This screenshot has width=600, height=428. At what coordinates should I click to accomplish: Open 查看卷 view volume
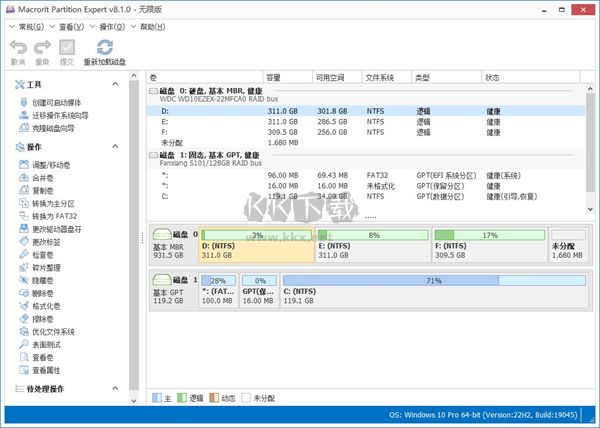[36, 357]
